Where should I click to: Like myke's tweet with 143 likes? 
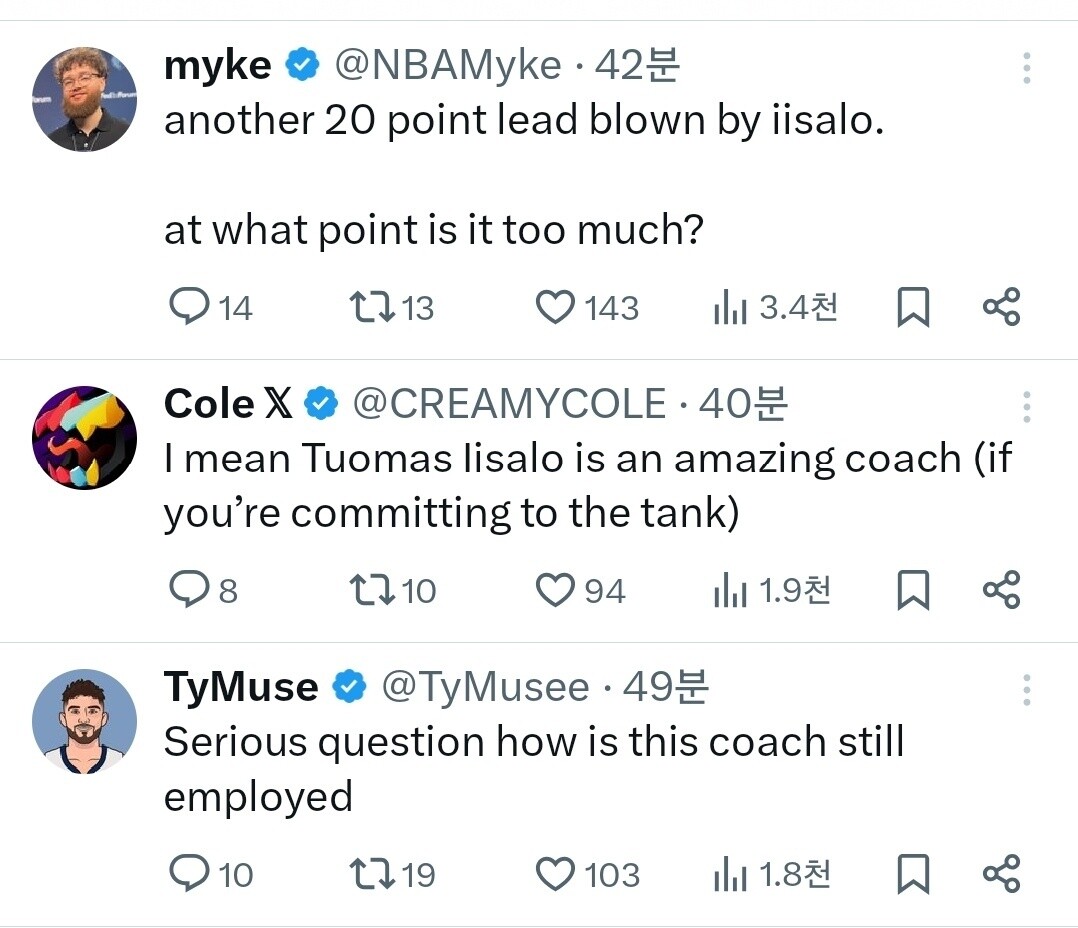(x=556, y=307)
